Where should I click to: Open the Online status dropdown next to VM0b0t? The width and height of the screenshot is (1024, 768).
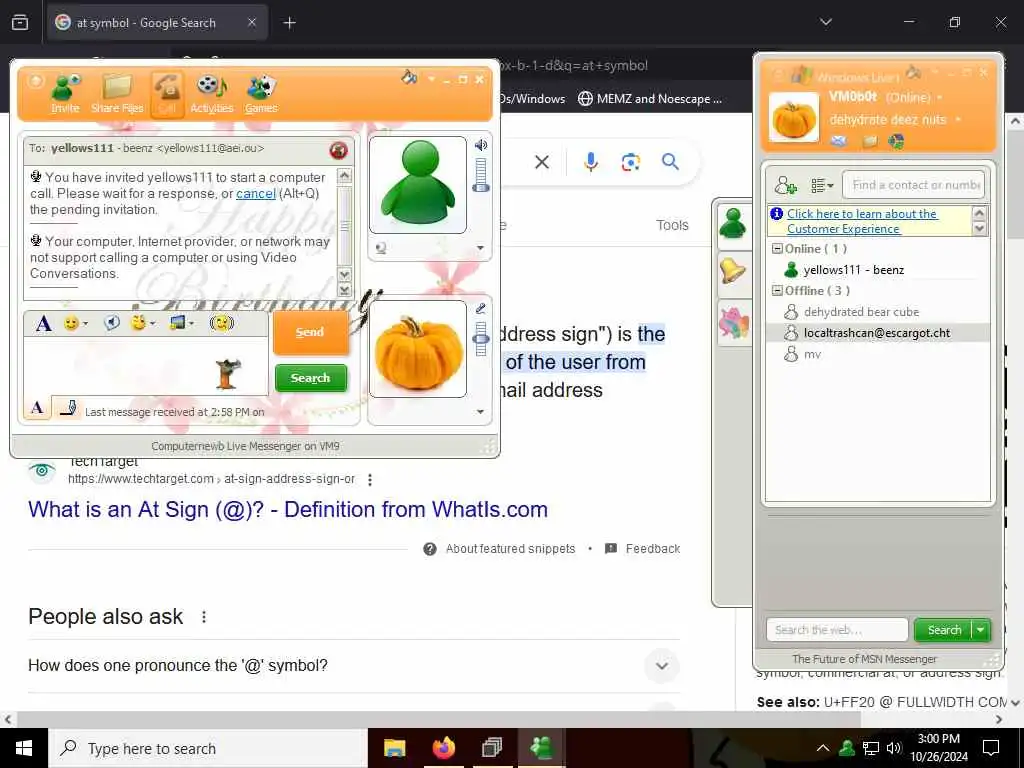[940, 98]
